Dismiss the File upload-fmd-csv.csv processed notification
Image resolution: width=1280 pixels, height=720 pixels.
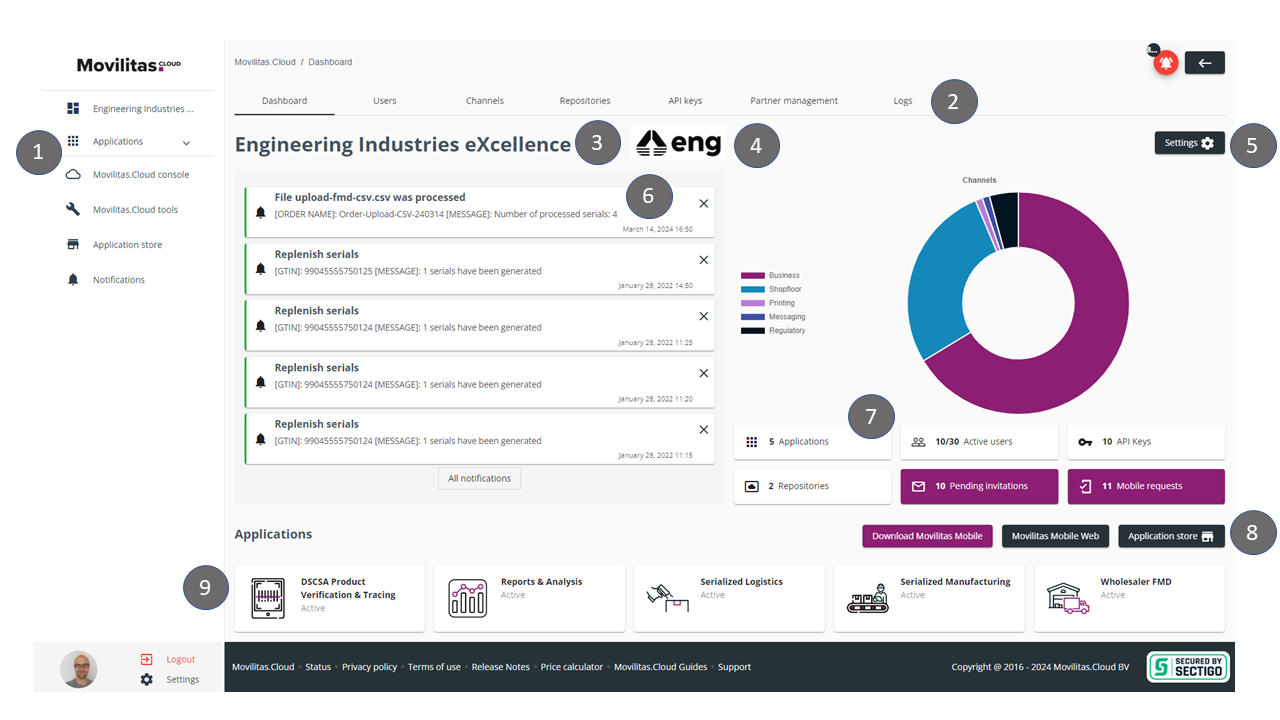point(704,203)
